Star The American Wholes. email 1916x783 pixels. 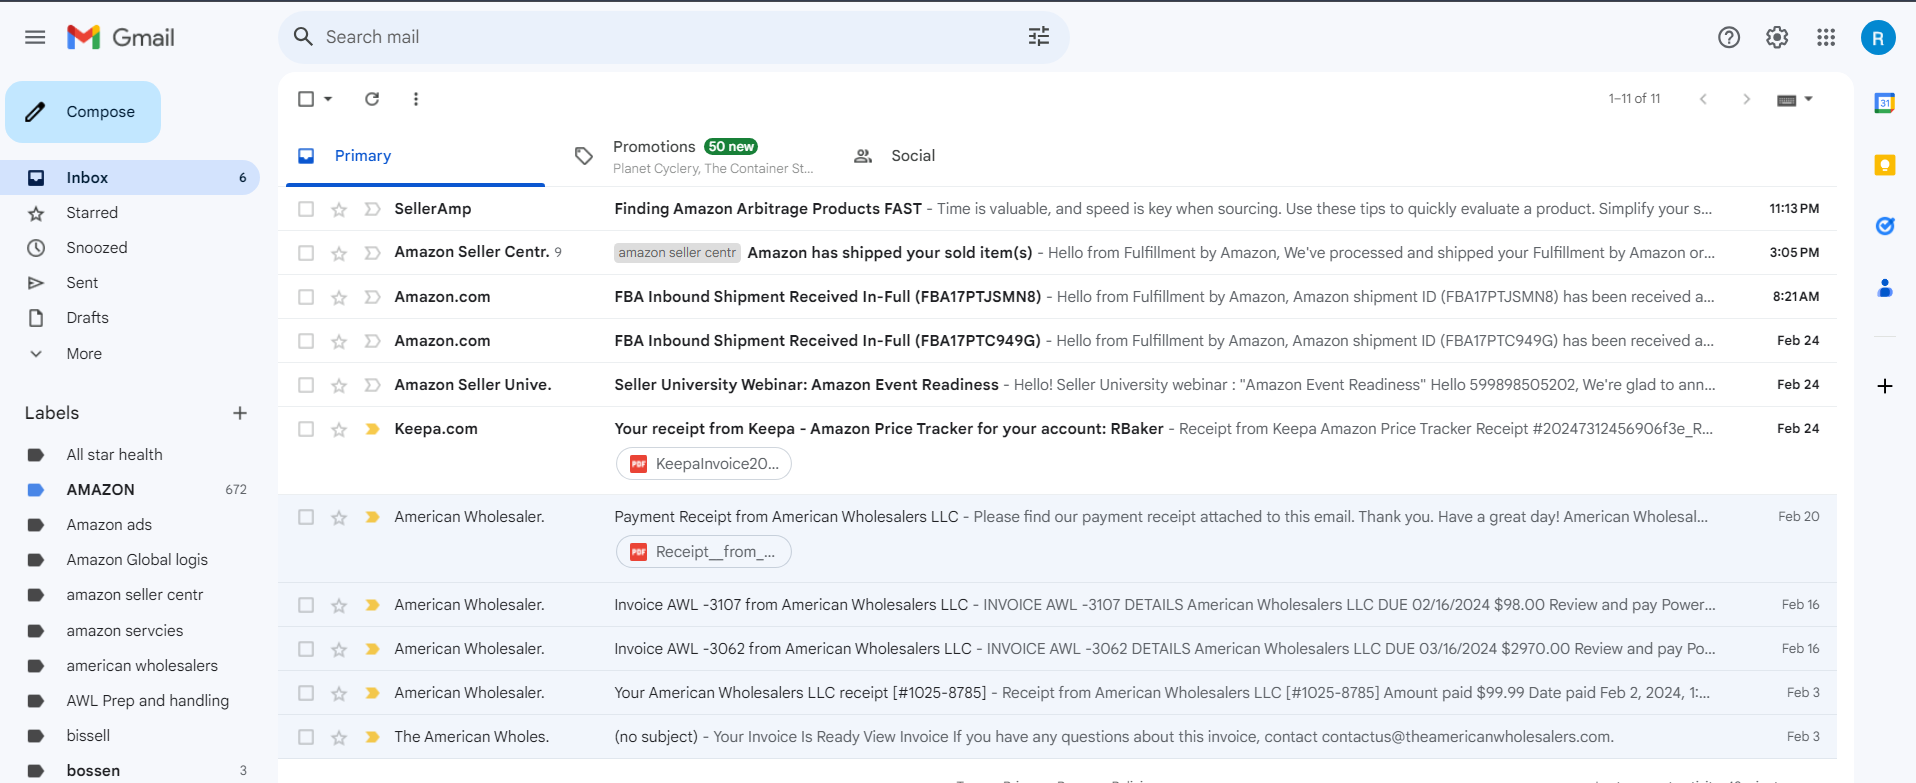tap(339, 737)
